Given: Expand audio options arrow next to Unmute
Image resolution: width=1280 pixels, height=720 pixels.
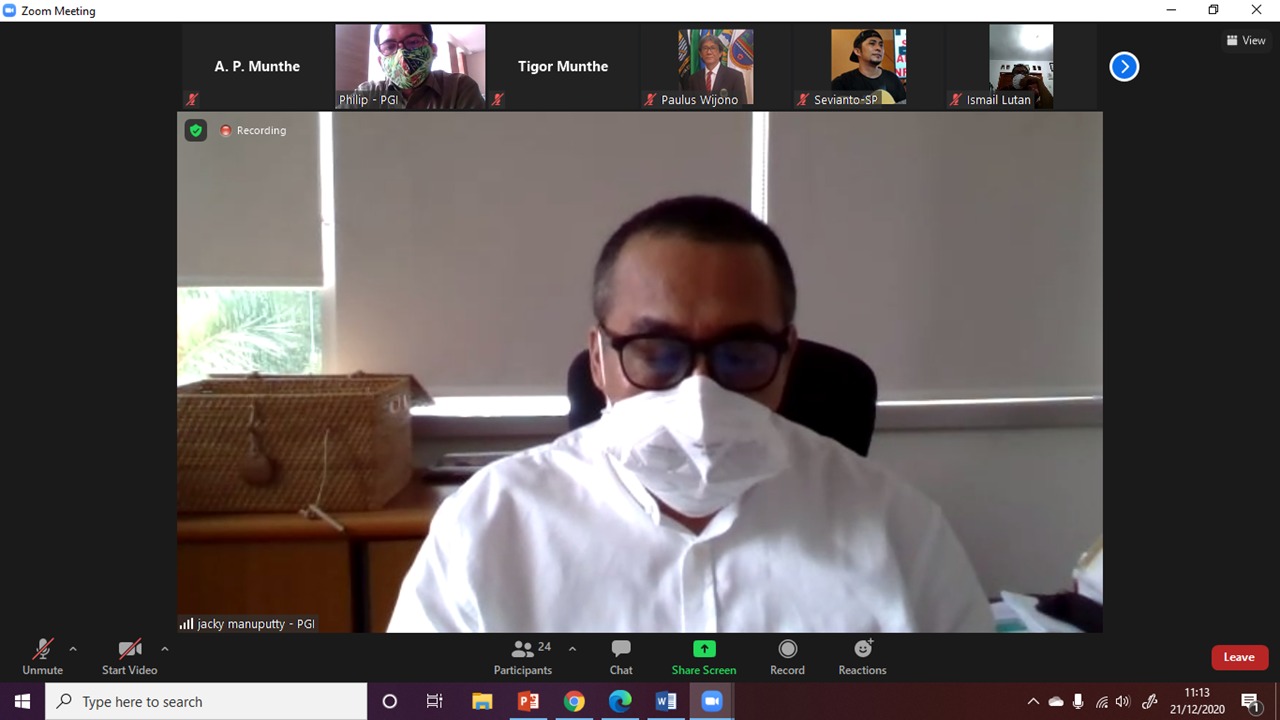Looking at the screenshot, I should pyautogui.click(x=73, y=649).
